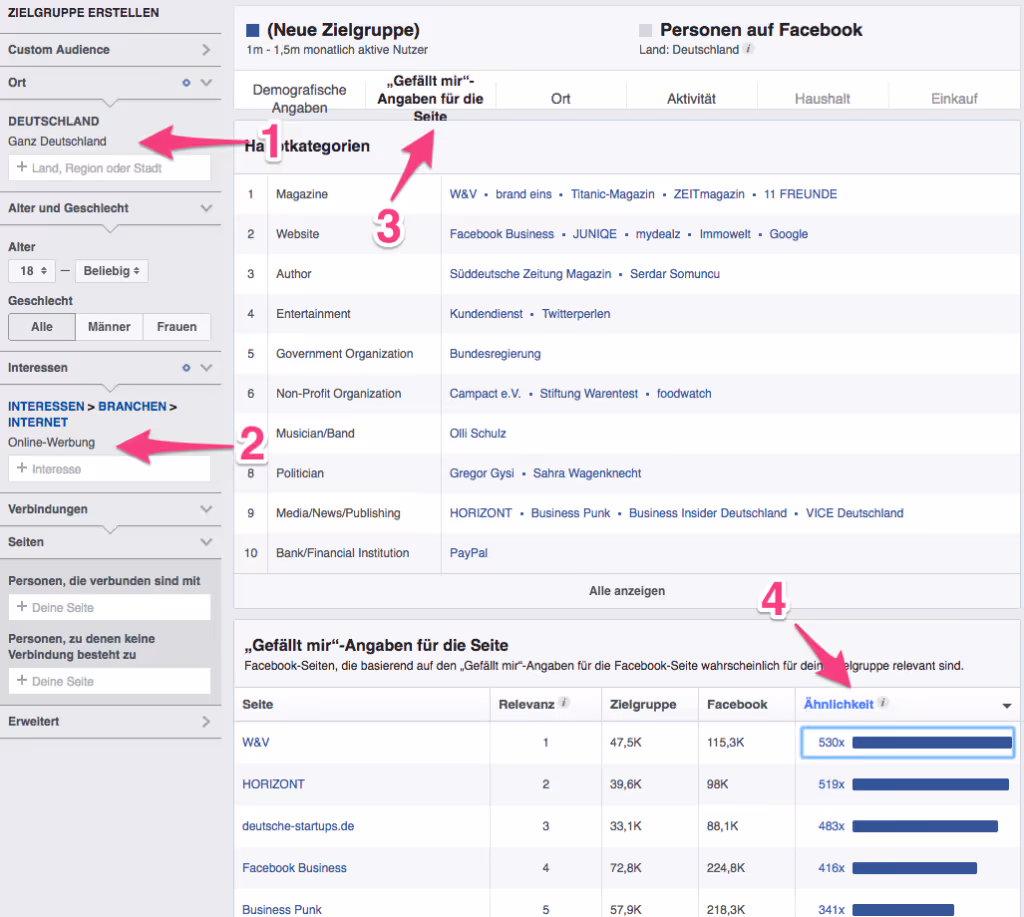Open the Sahra Wagenknecht link
The image size is (1024, 917).
coord(587,473)
